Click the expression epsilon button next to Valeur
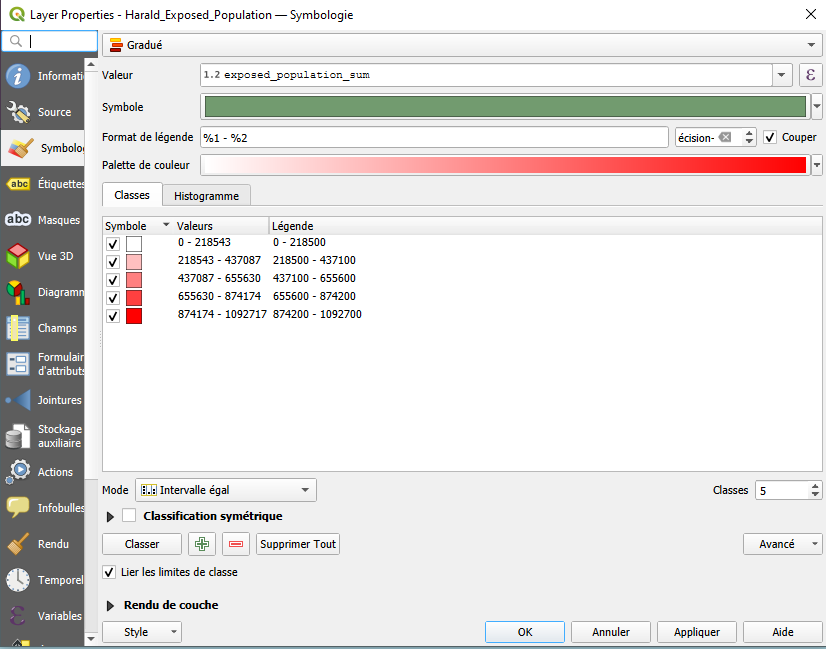This screenshot has height=649, width=826. coord(810,75)
